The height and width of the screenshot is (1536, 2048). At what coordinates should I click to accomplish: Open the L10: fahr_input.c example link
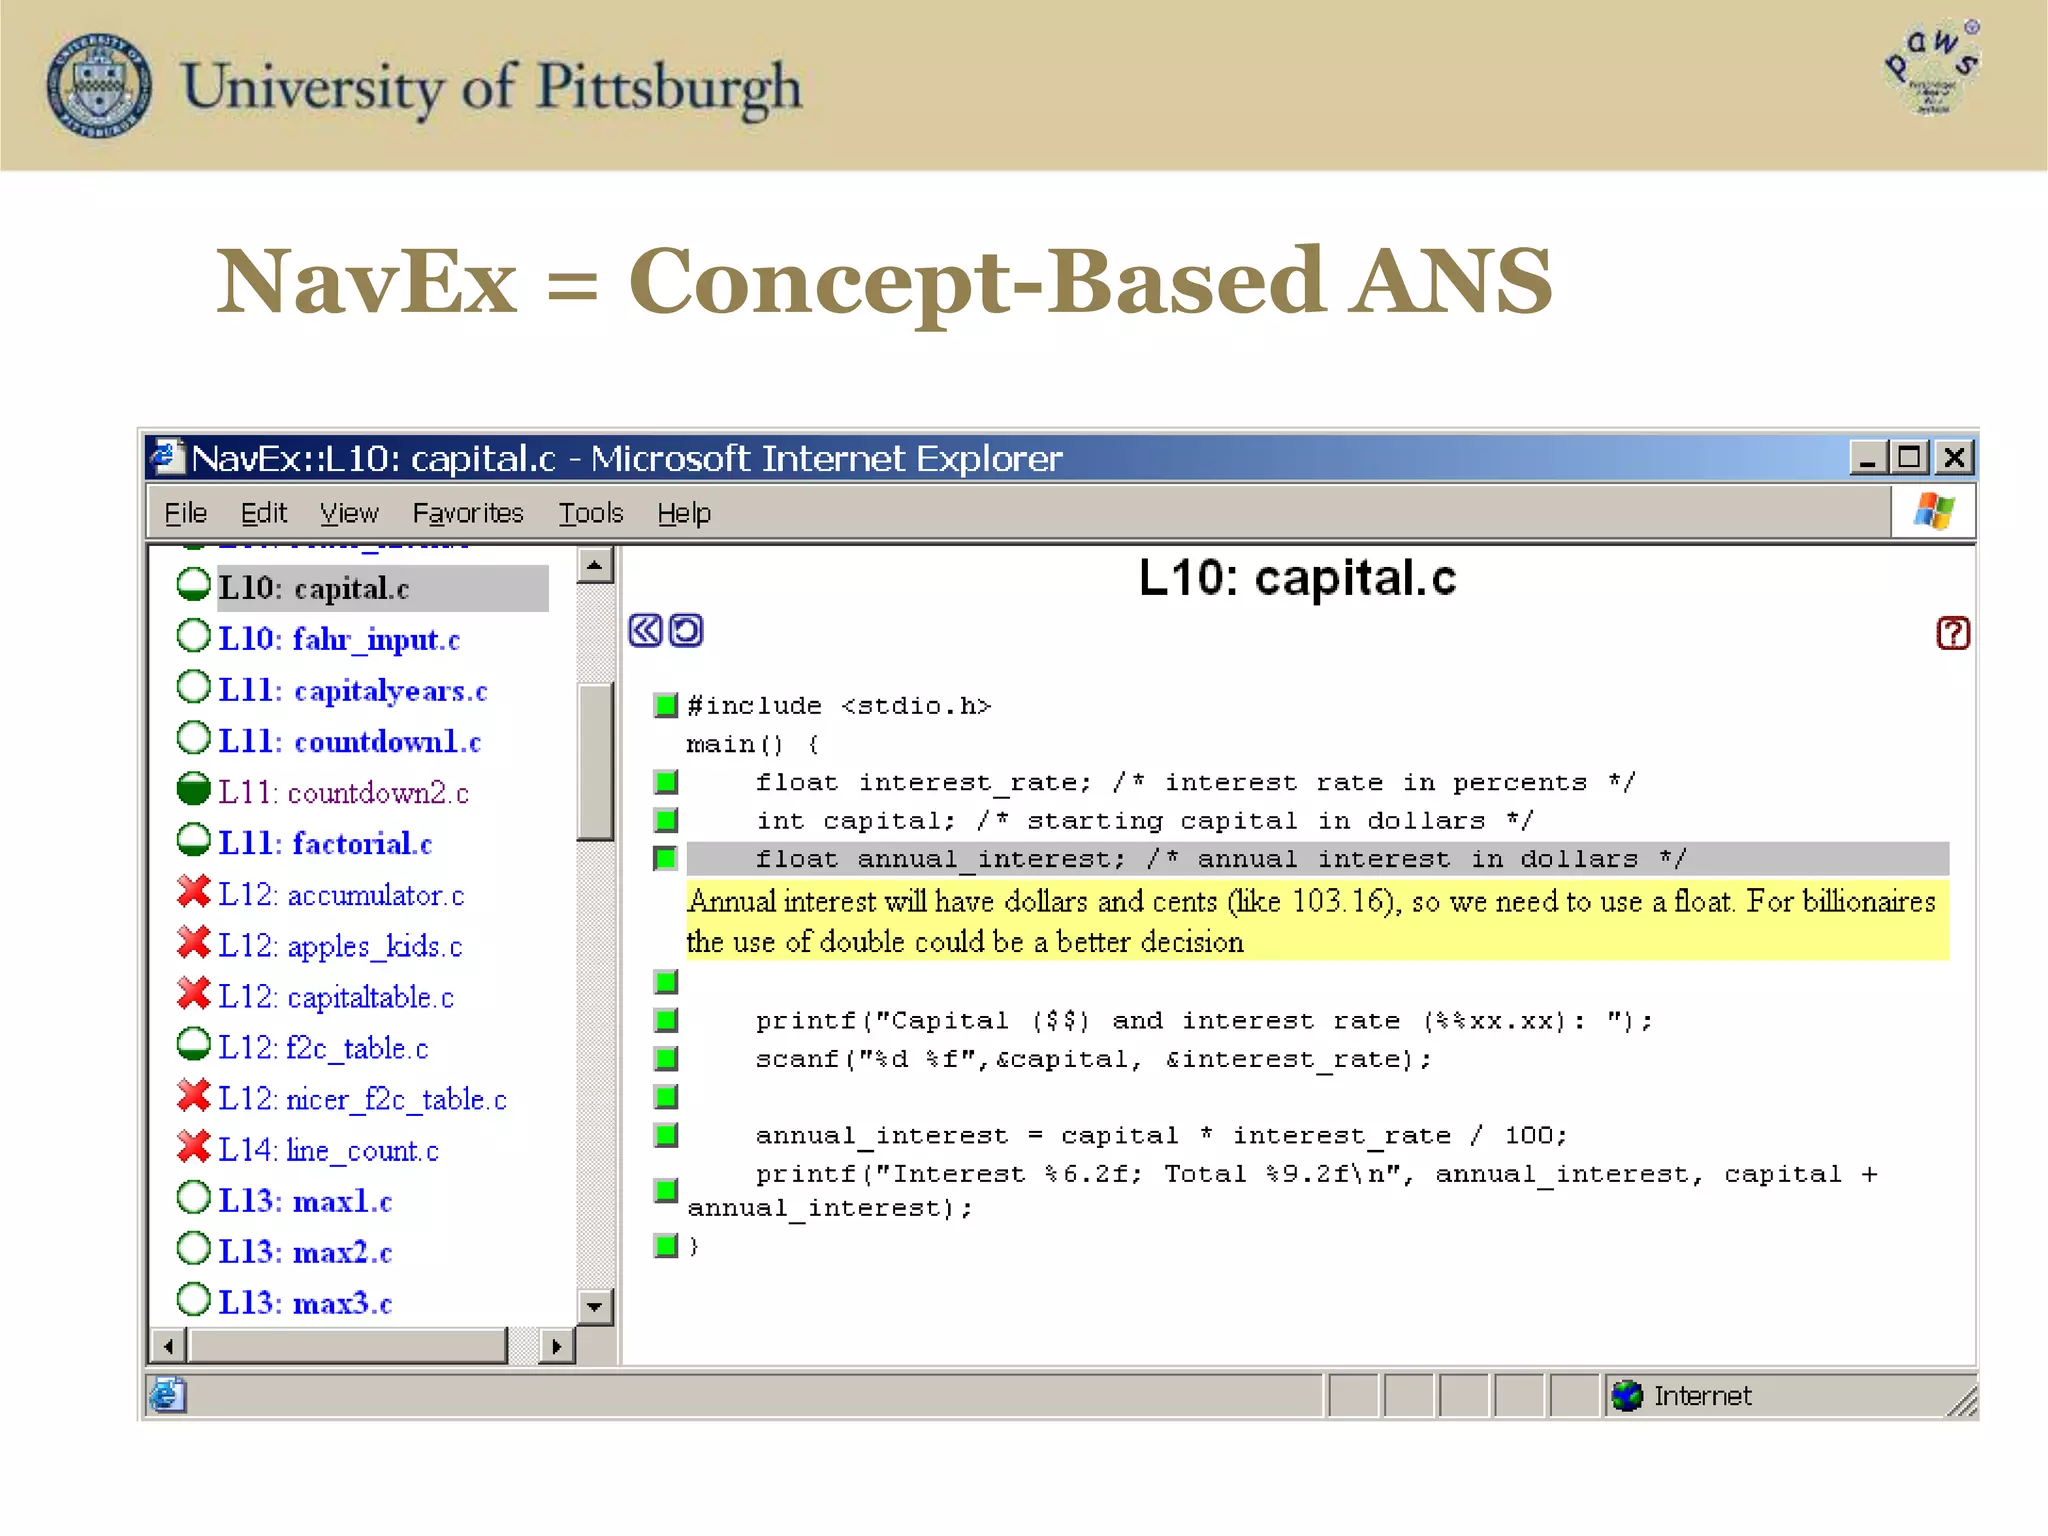[x=339, y=639]
